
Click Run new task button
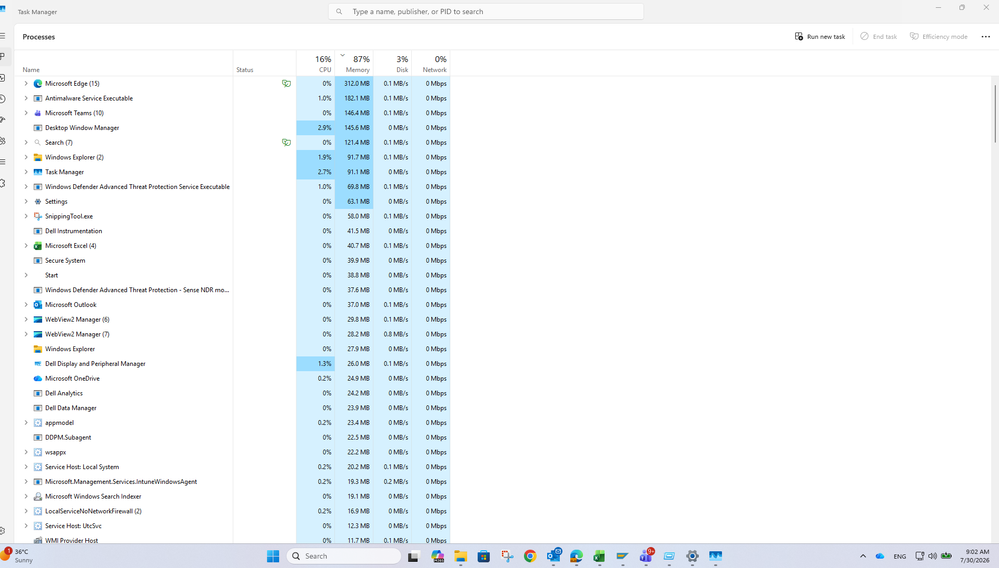coord(819,36)
